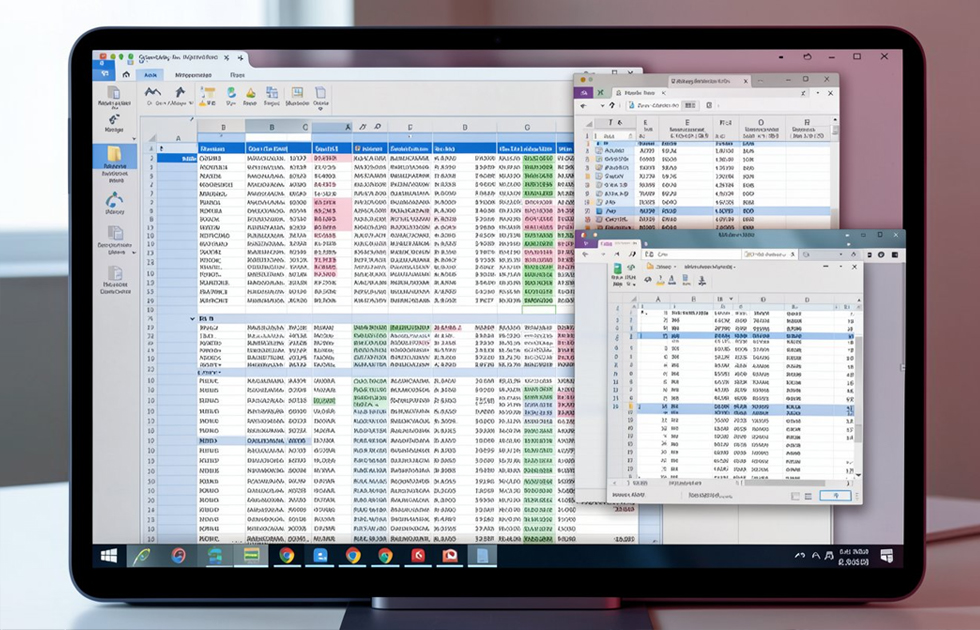This screenshot has width=980, height=630.
Task: Click the Home house icon in the ribbon
Action: [126, 74]
